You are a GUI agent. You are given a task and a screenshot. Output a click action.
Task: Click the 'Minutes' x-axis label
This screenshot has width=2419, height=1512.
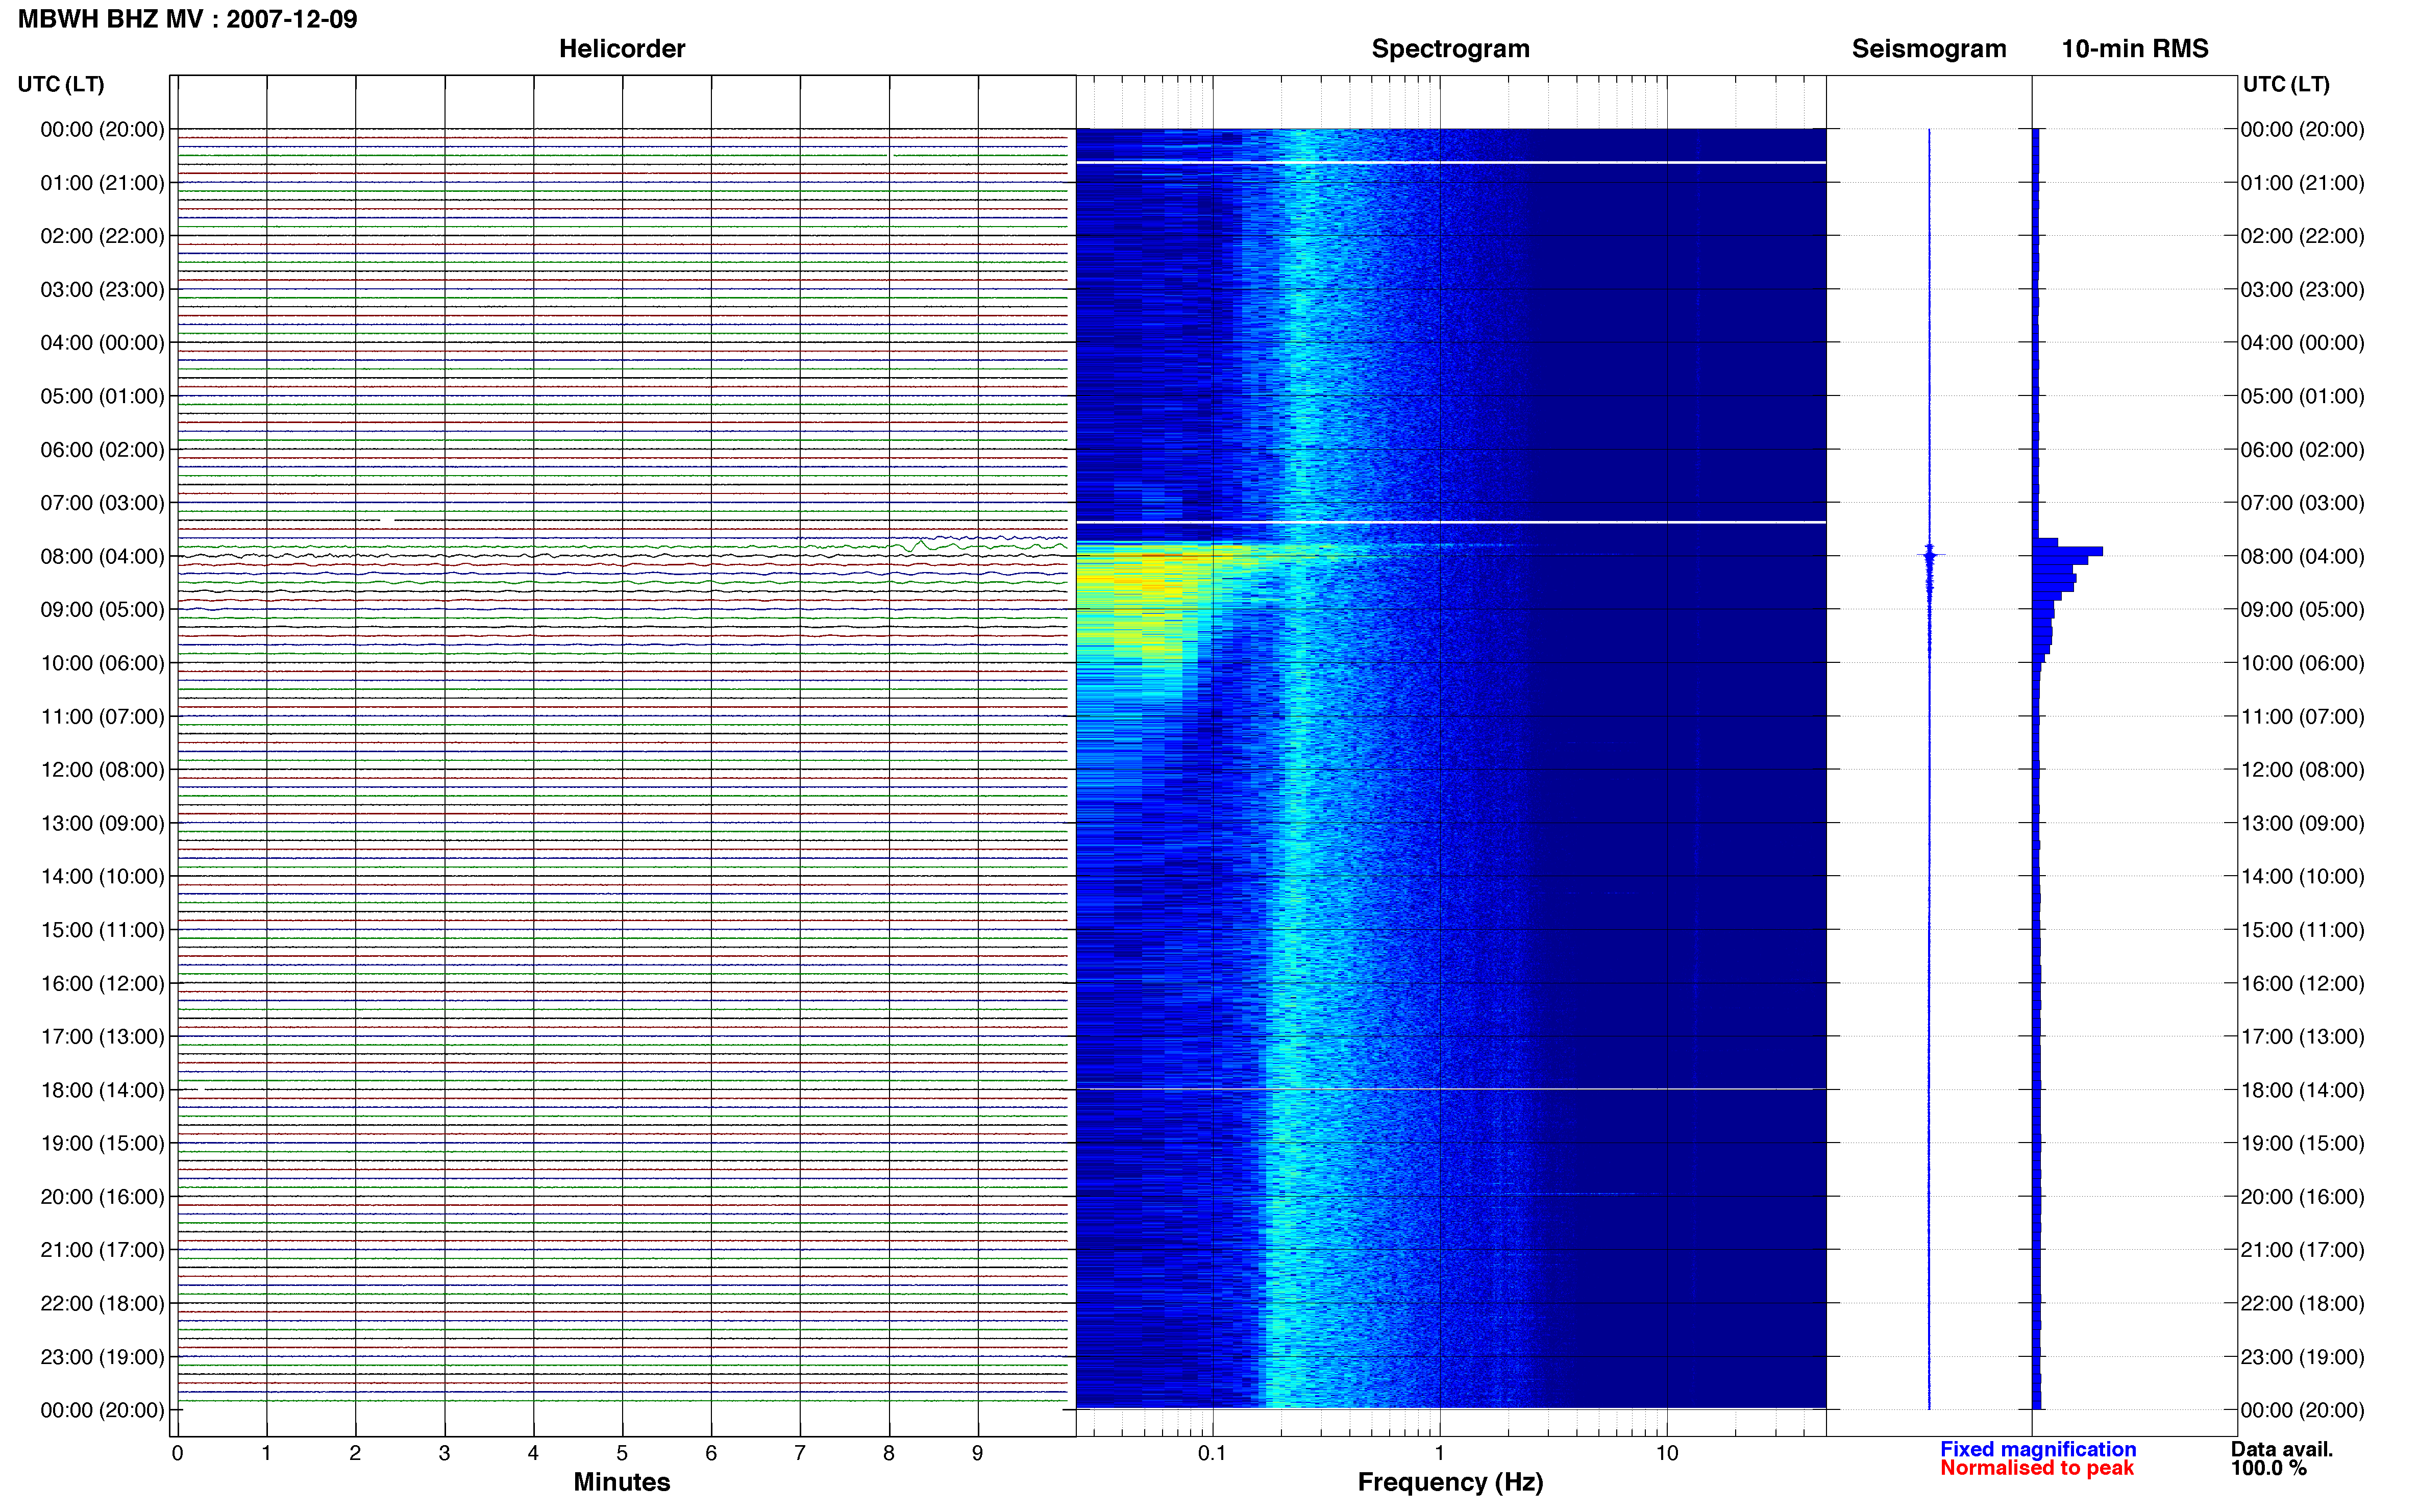(621, 1482)
